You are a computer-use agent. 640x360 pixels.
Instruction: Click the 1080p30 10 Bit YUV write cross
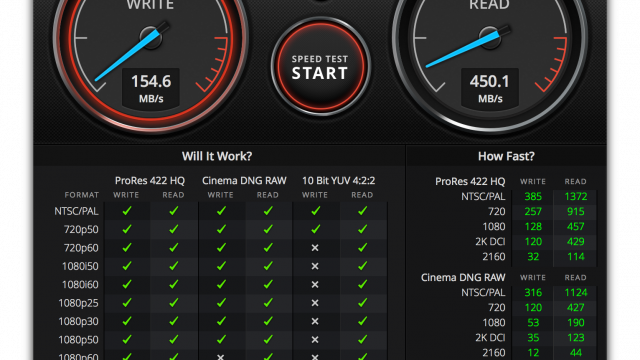[315, 321]
